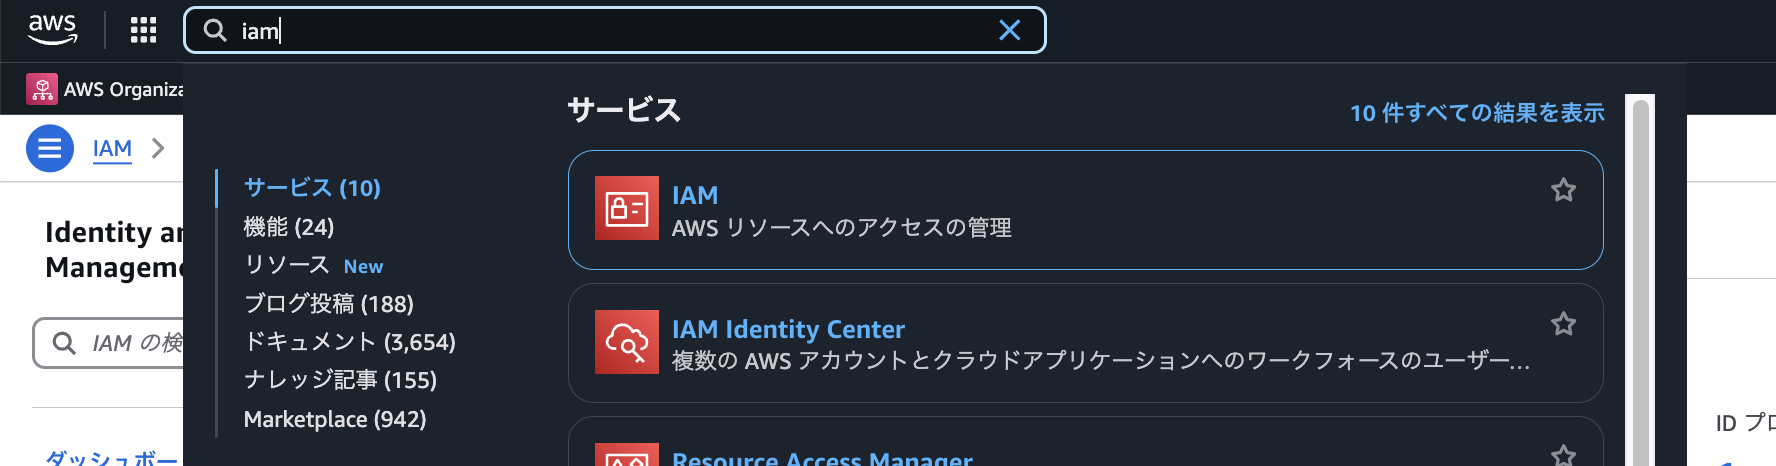Show all 10 results link
The image size is (1776, 466).
1477,113
